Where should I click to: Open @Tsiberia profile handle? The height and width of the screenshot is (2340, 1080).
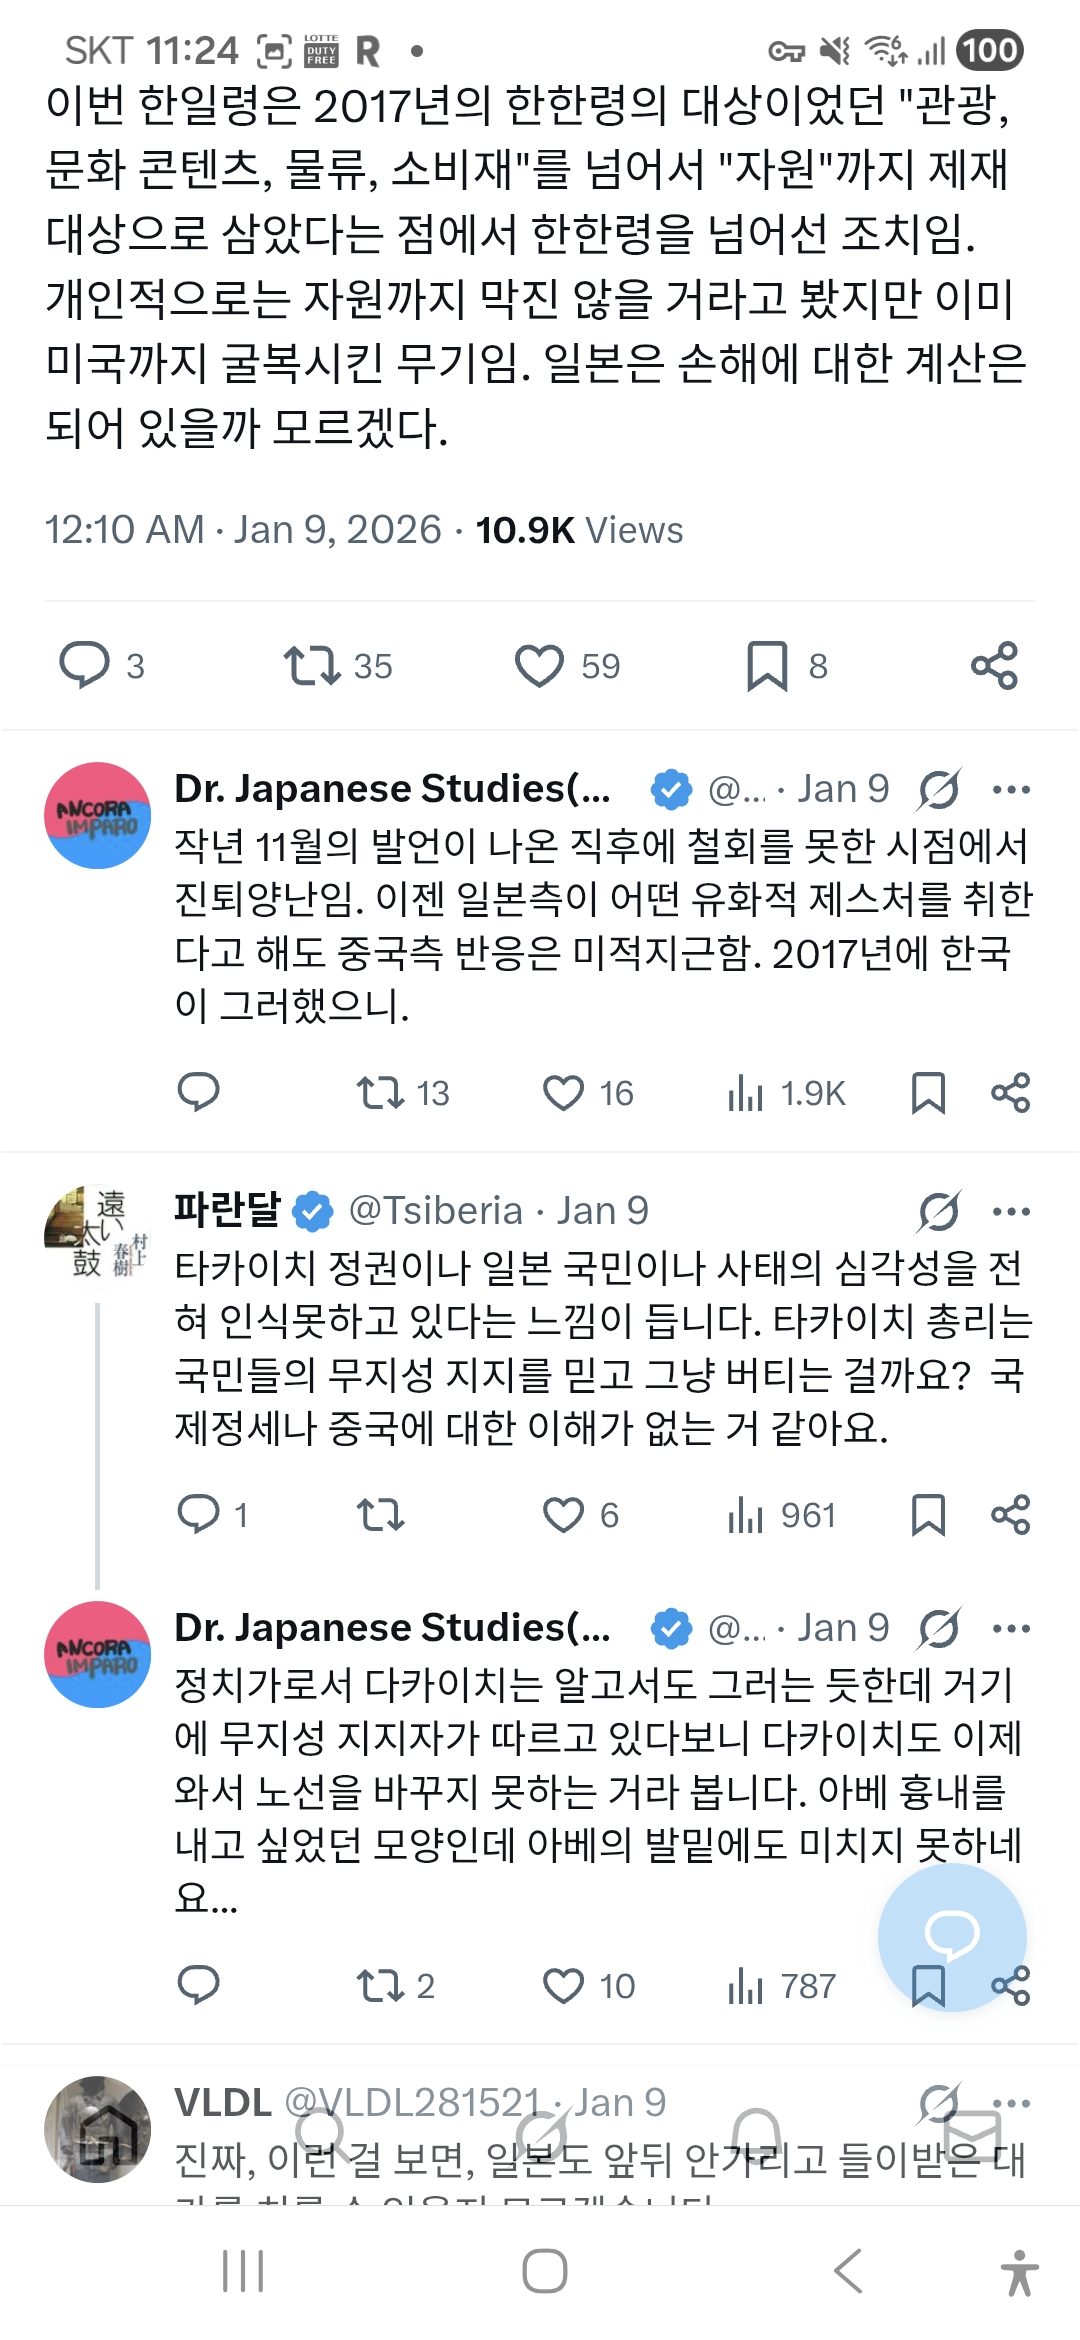[x=435, y=1211]
